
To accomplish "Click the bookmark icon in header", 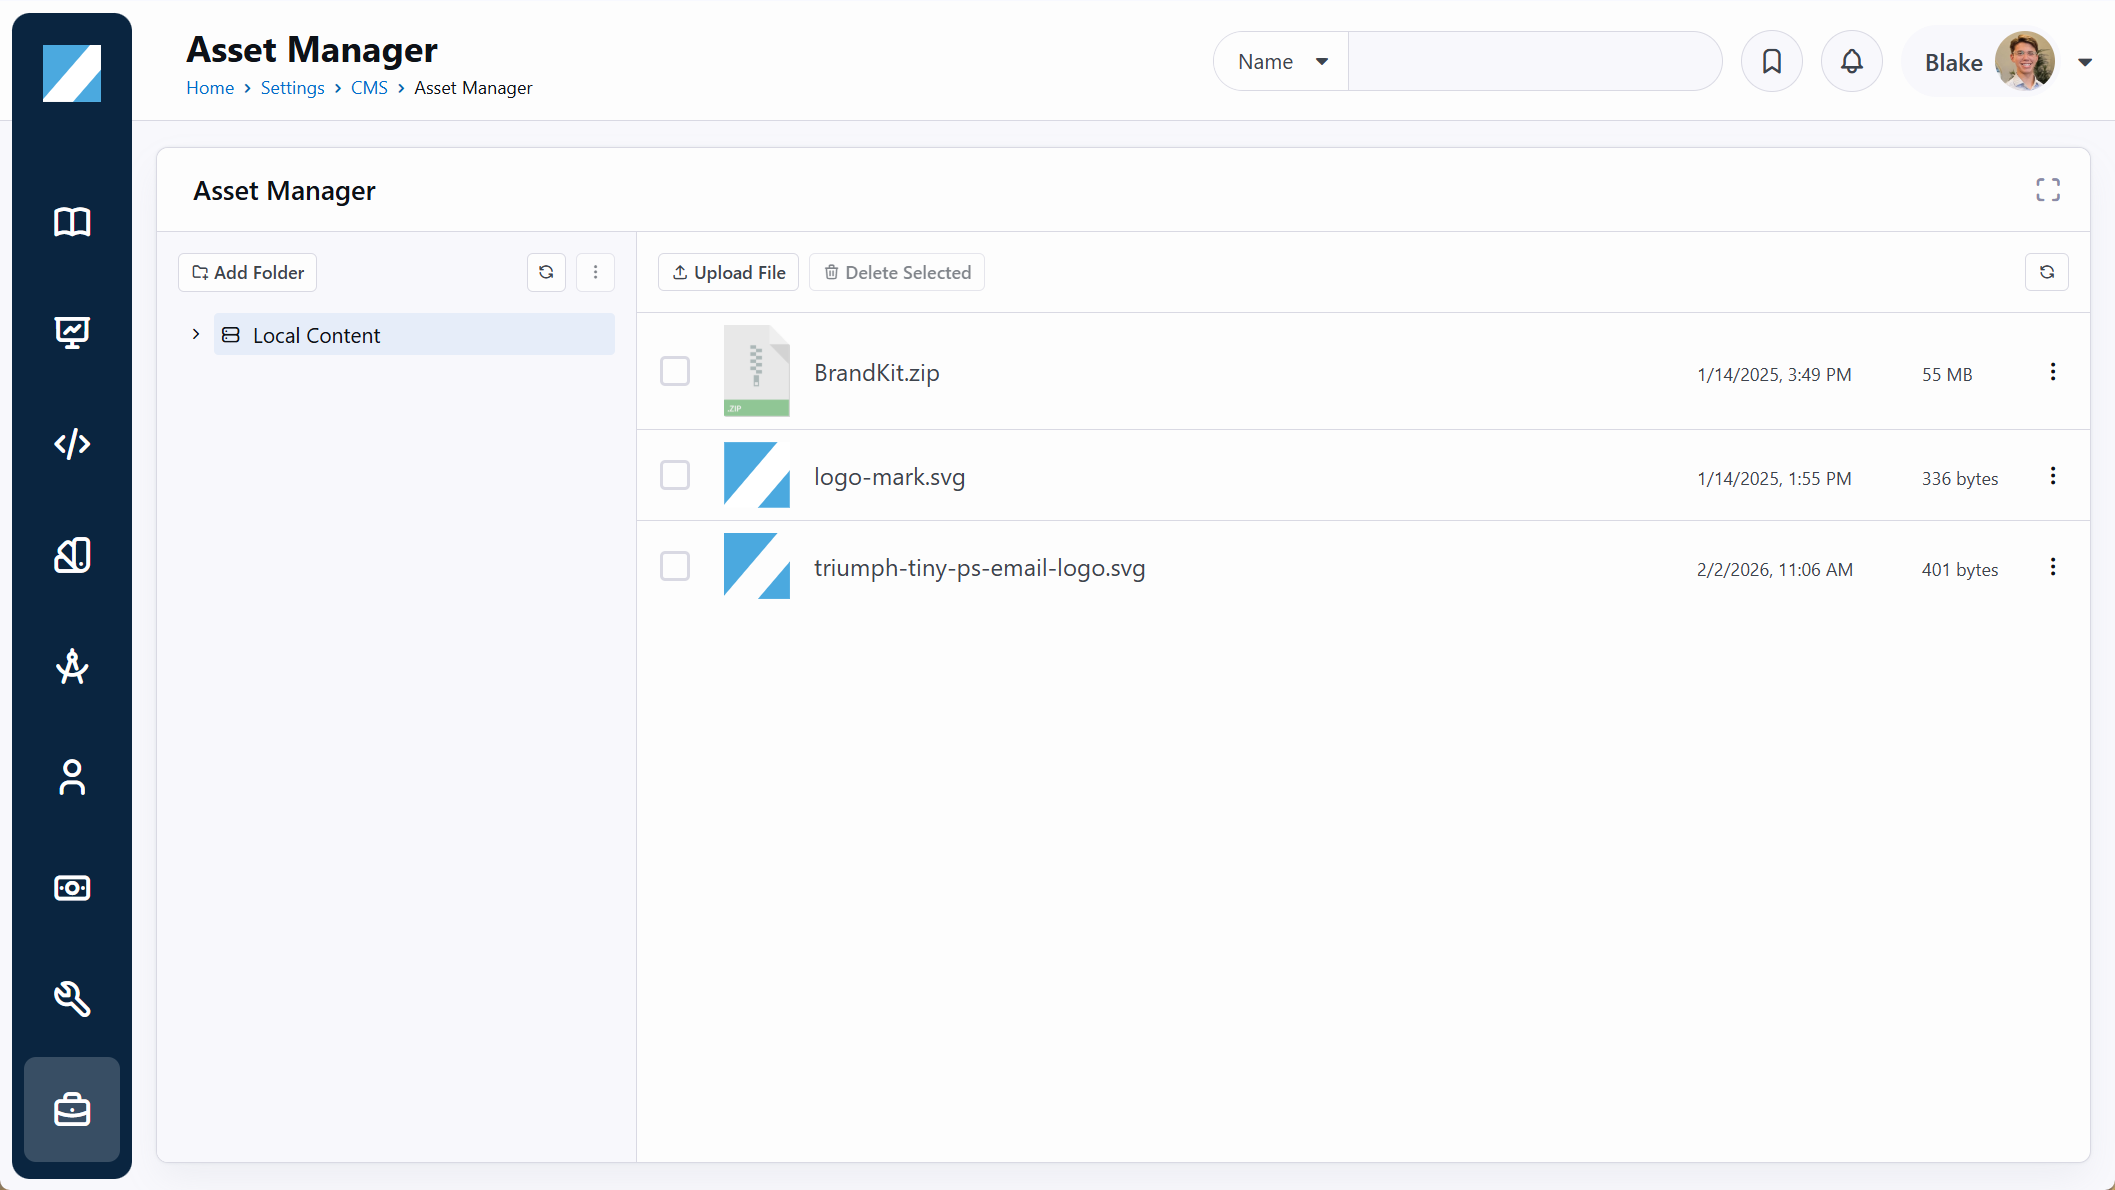I will [1771, 62].
